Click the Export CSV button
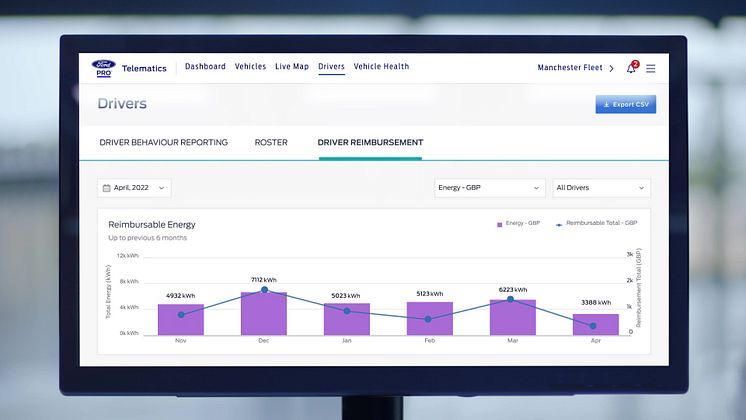Image resolution: width=746 pixels, height=420 pixels. [x=626, y=104]
